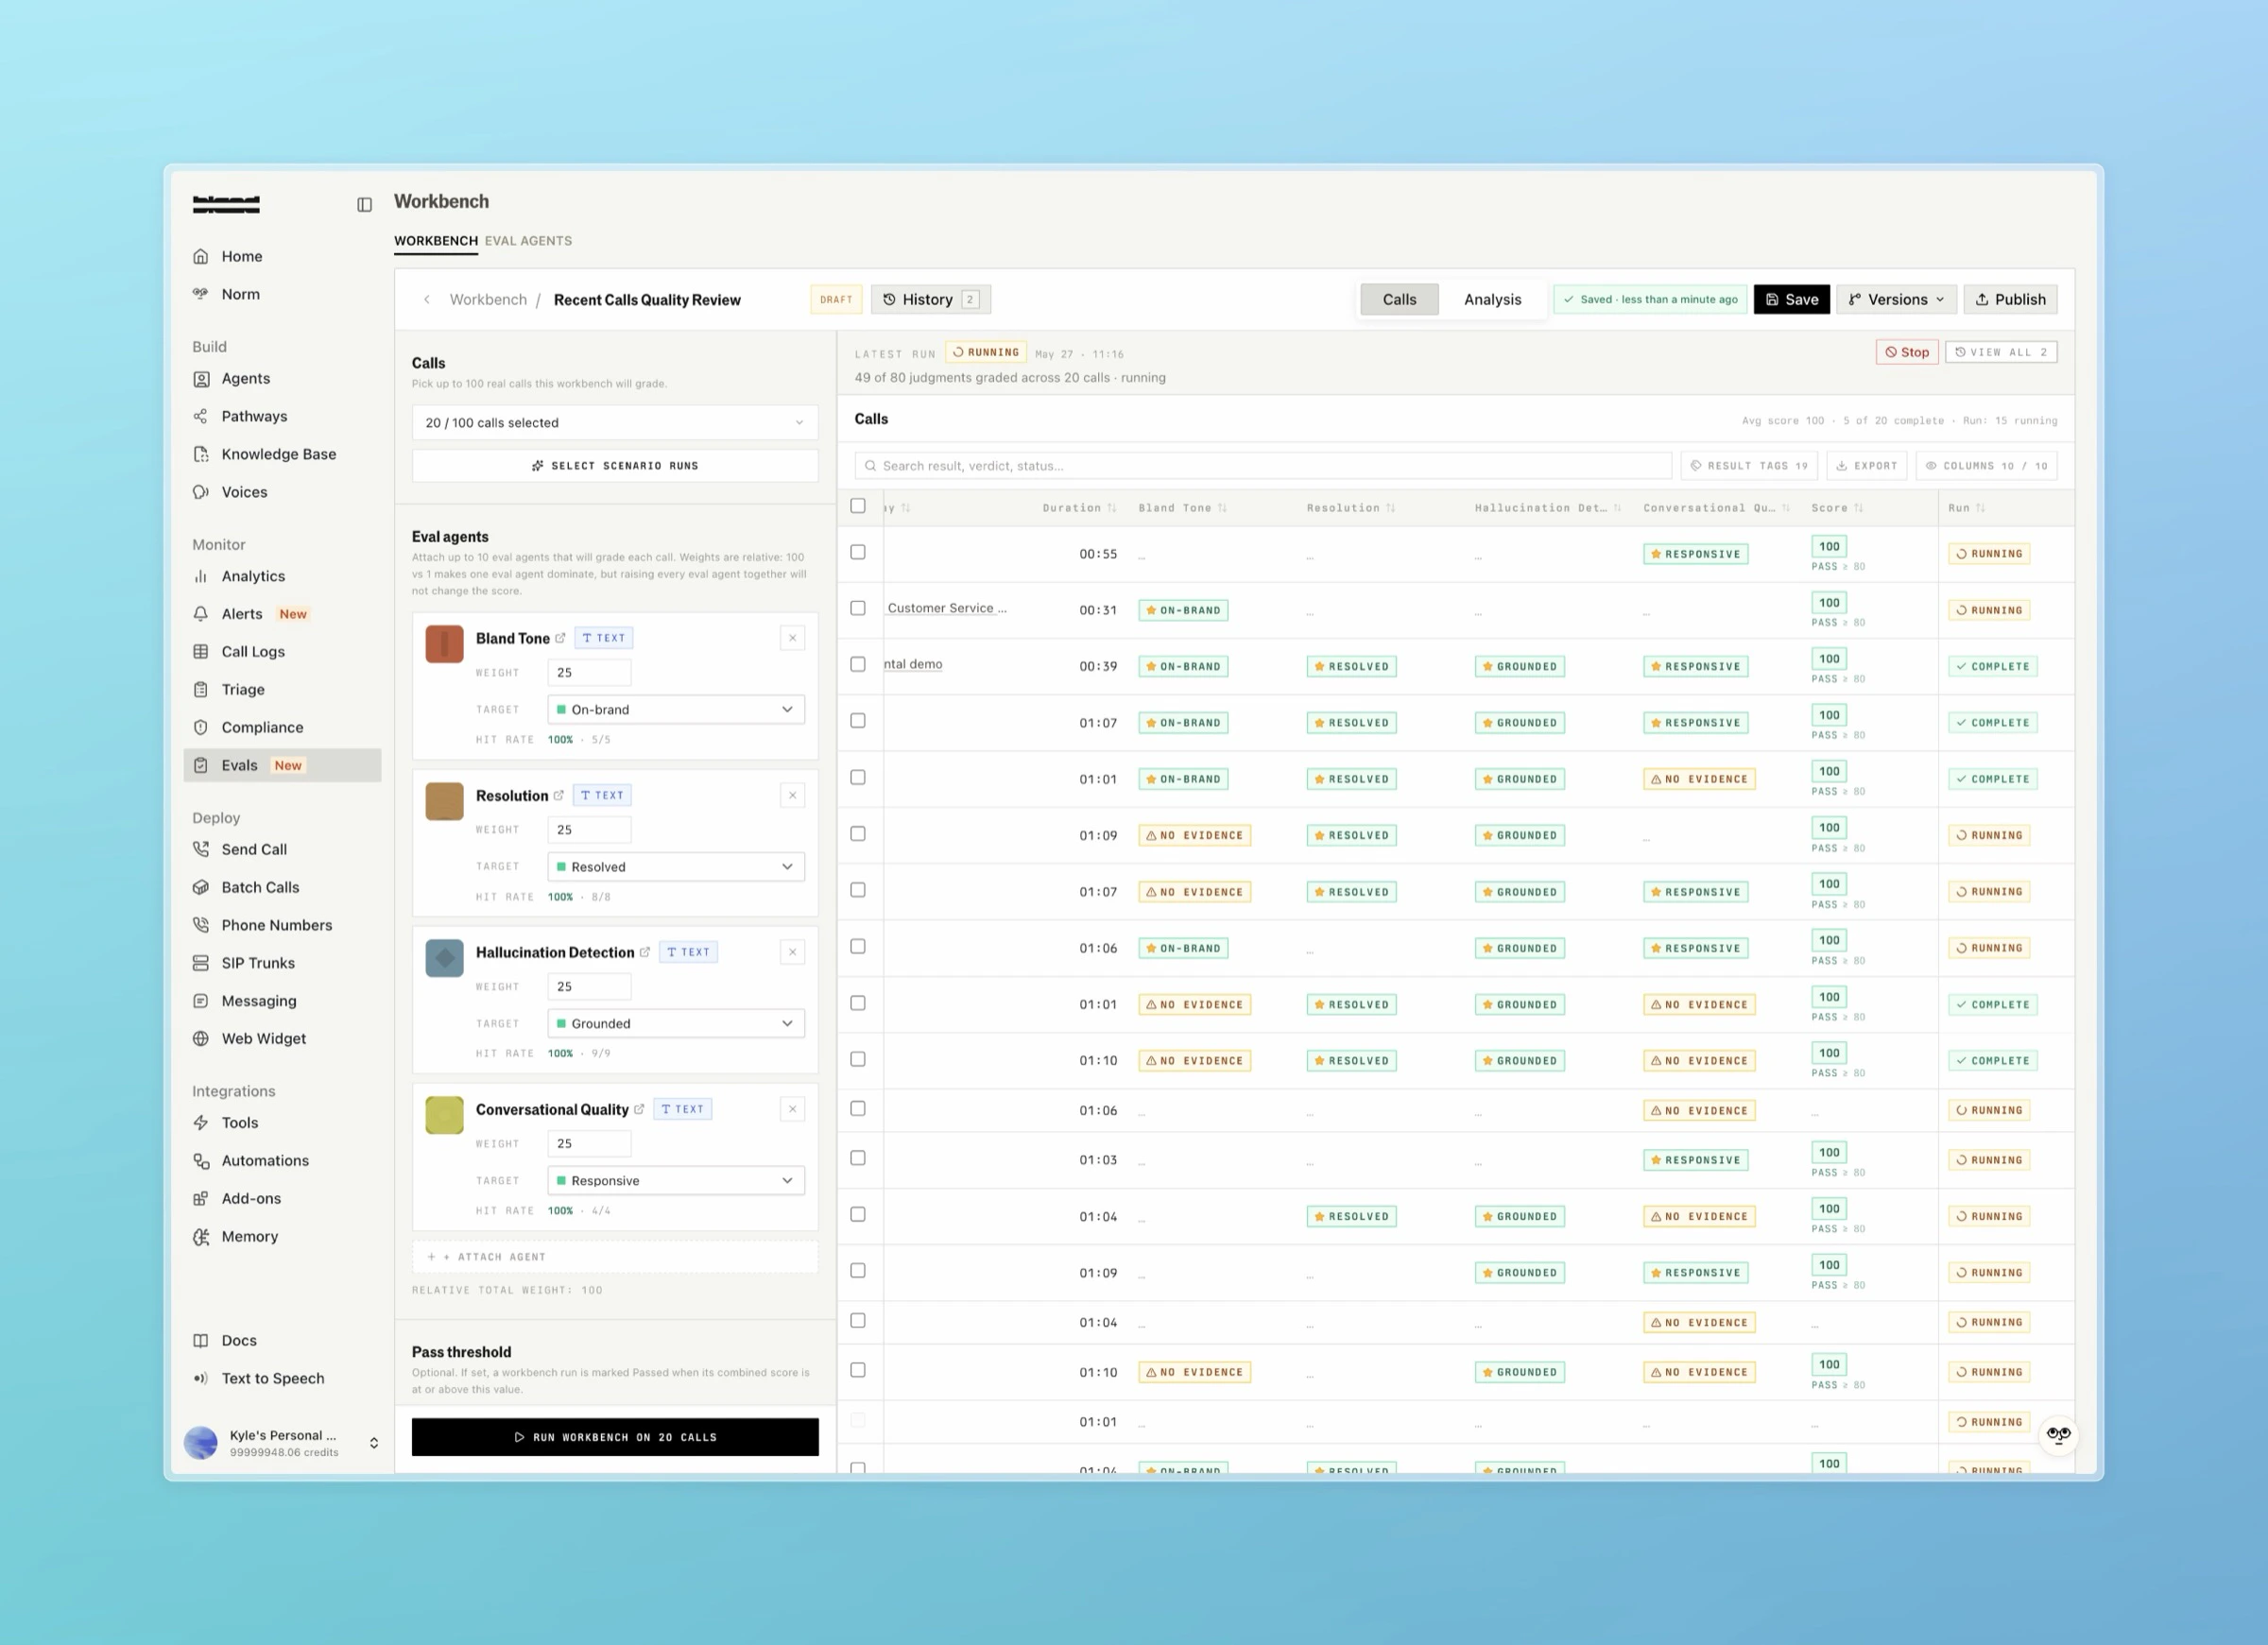Image resolution: width=2268 pixels, height=1645 pixels.
Task: Open Web Widget page
Action: (264, 1039)
